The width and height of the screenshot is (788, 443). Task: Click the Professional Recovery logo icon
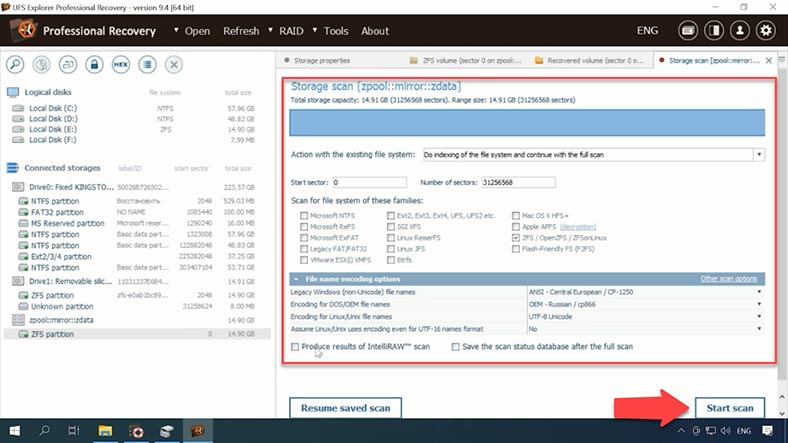25,30
